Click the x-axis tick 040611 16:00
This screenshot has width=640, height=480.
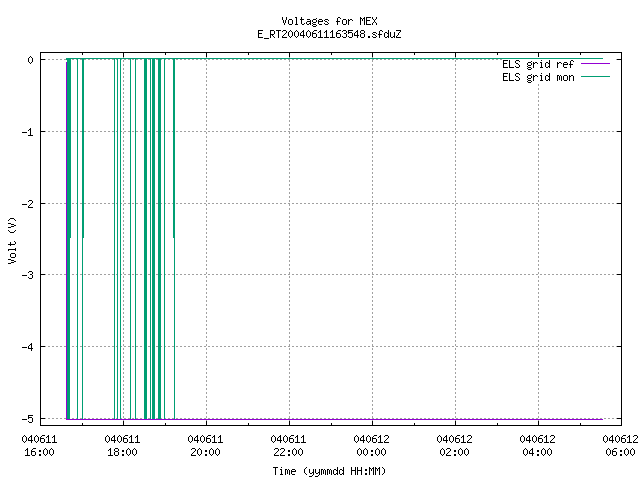click(39, 446)
